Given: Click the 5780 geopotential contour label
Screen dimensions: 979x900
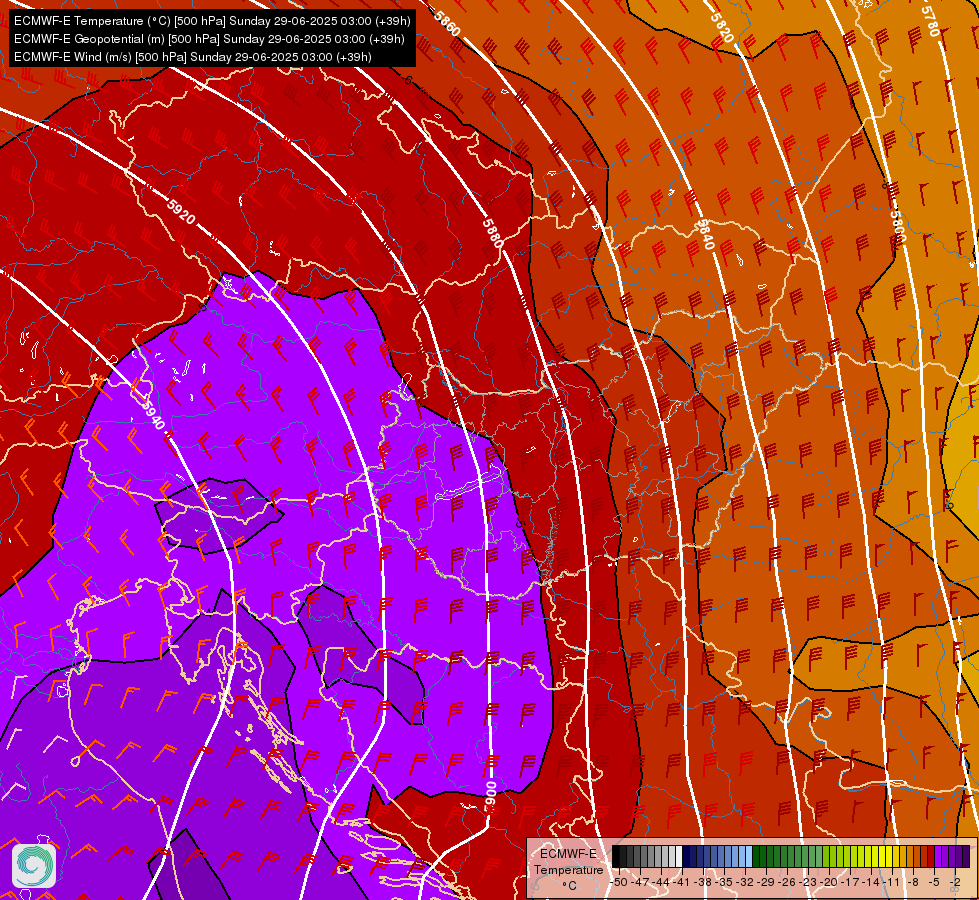Looking at the screenshot, I should coord(930,21).
